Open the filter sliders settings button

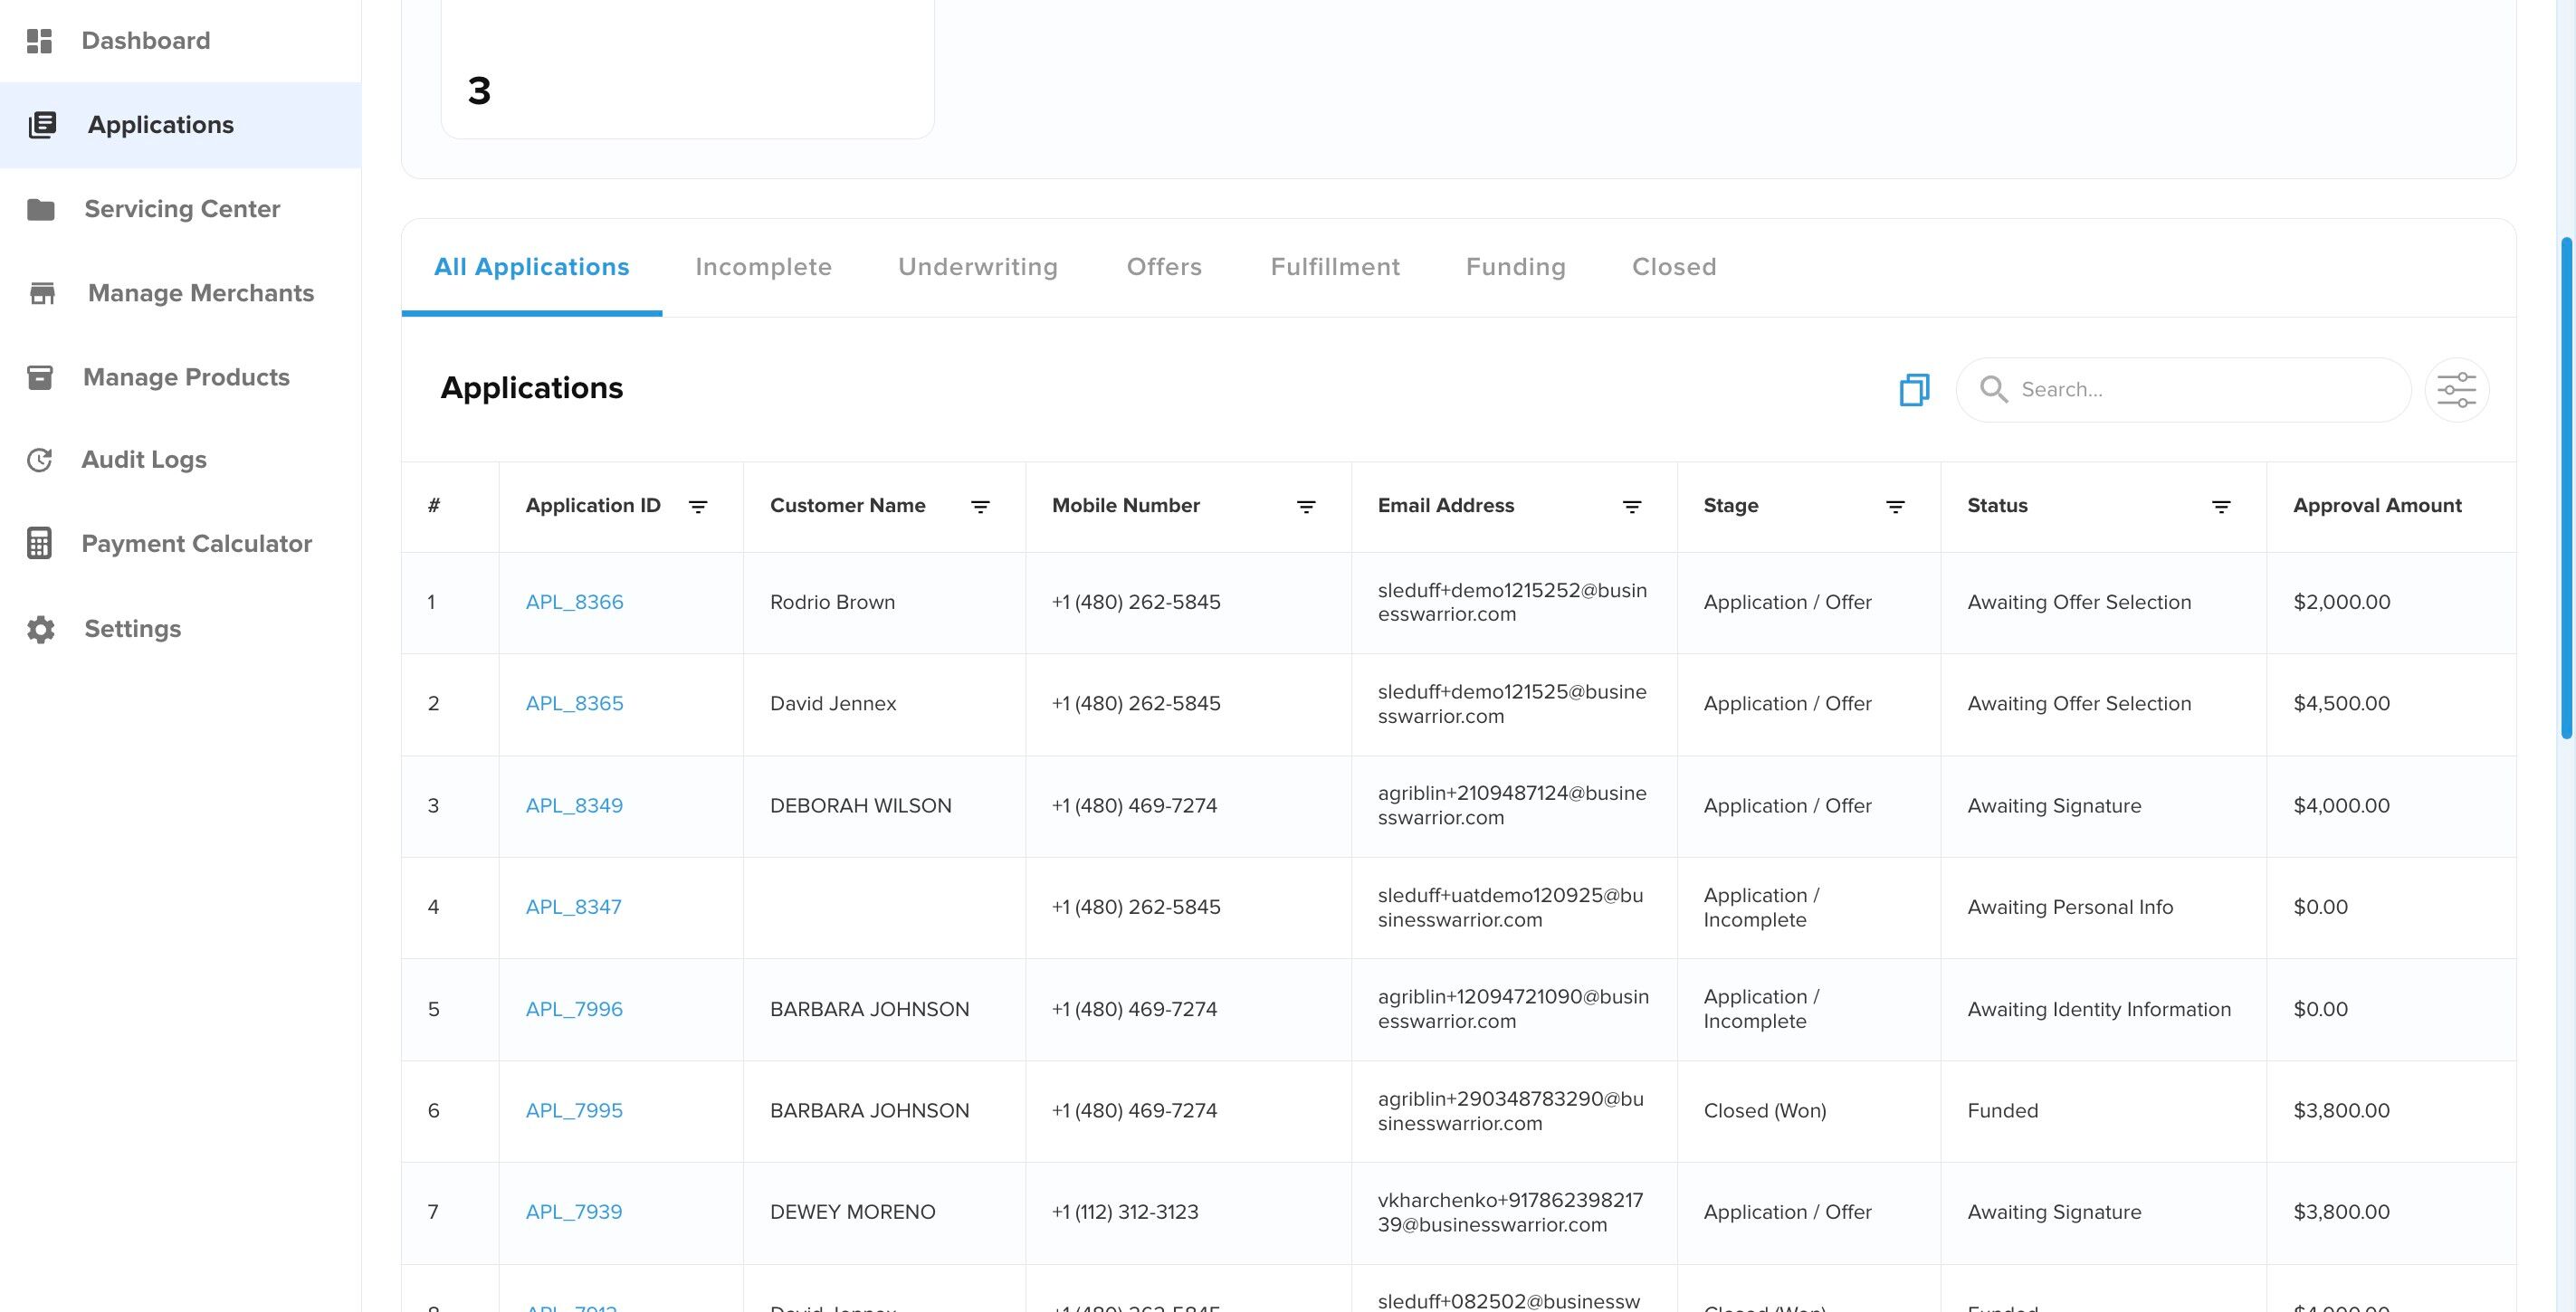[x=2456, y=390]
